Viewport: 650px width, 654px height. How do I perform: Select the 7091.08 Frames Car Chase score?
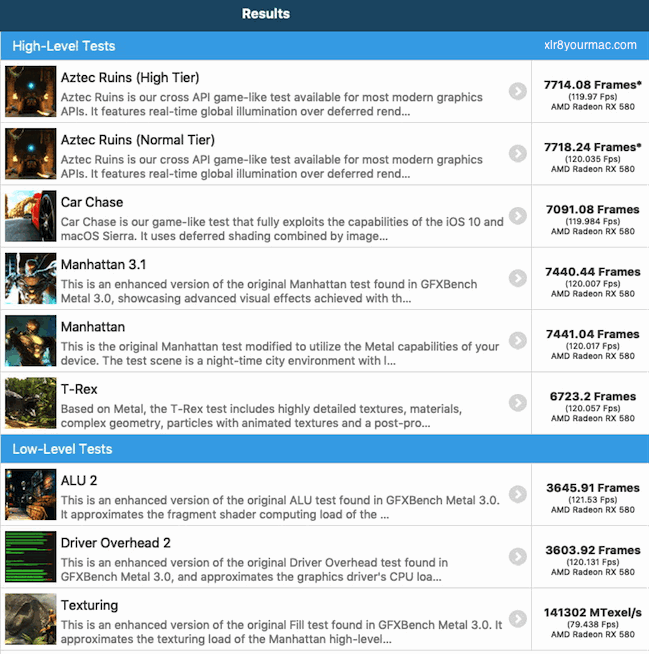pos(592,209)
